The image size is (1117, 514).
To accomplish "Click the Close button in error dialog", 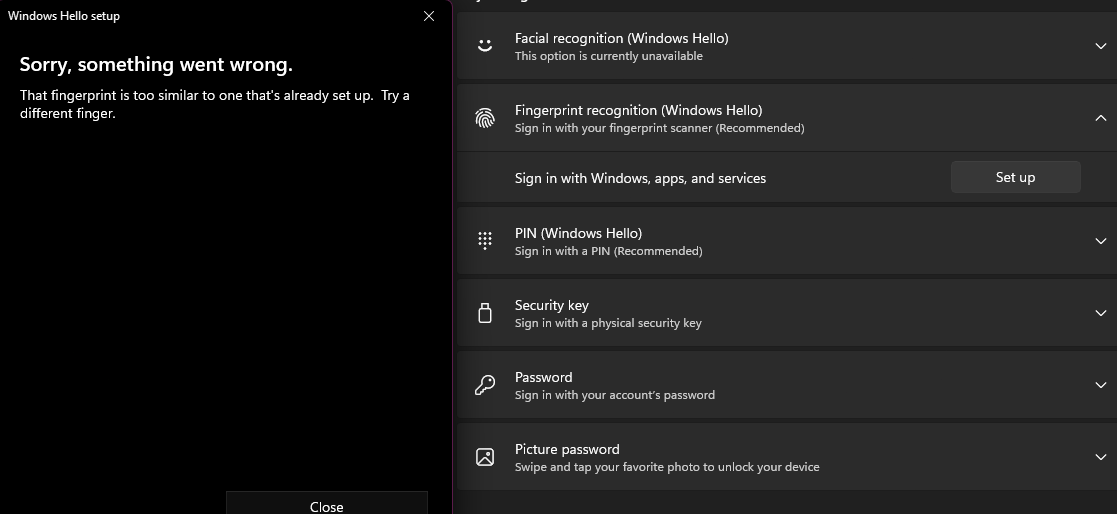I will pos(327,505).
